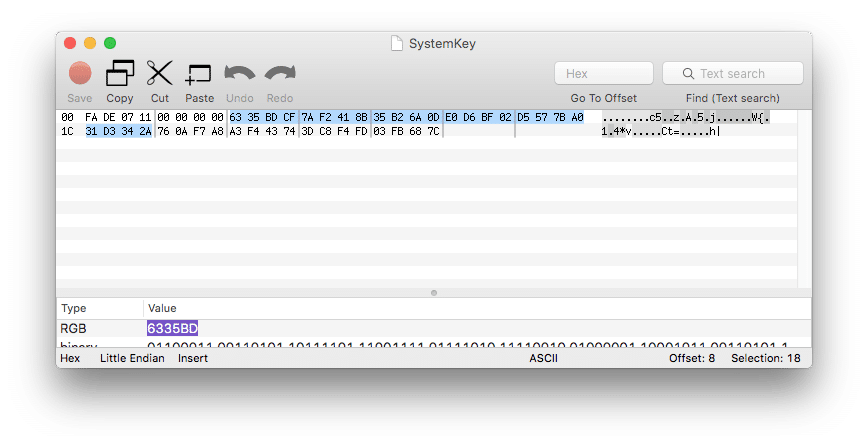Click hex byte 7A in first row

307,117
